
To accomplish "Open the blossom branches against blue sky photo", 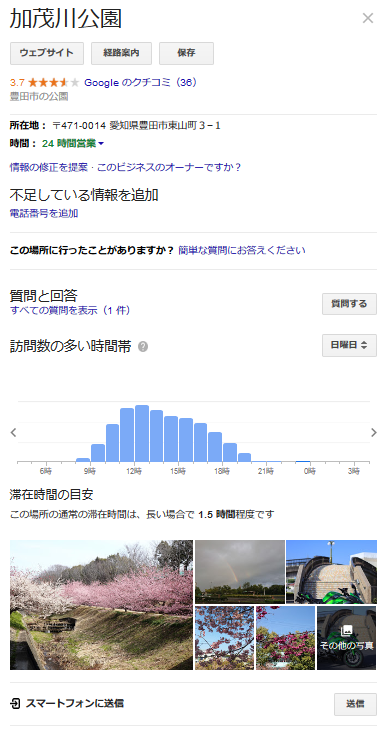I will point(224,638).
